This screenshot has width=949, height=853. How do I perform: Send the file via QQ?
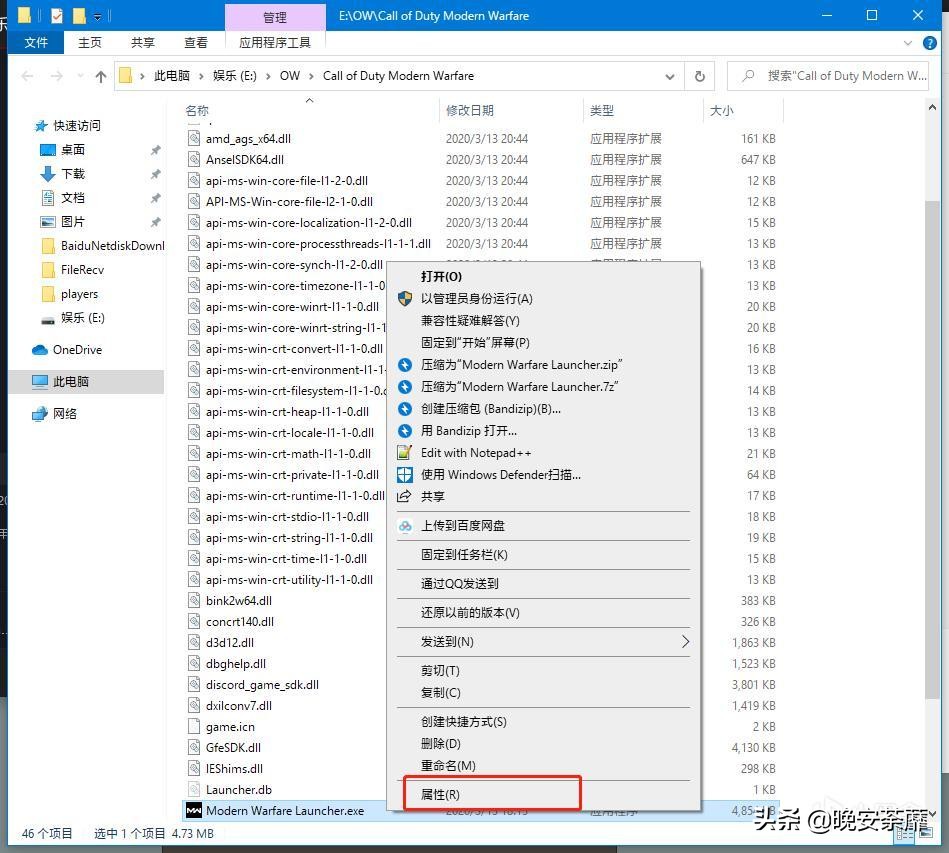pyautogui.click(x=461, y=583)
